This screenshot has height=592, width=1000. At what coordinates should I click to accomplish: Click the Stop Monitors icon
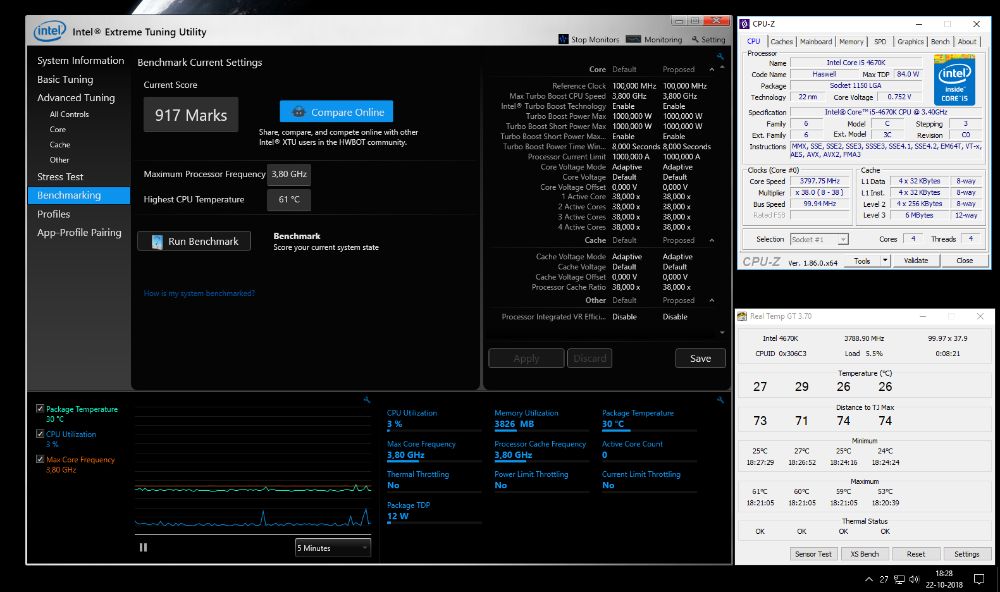tap(563, 39)
